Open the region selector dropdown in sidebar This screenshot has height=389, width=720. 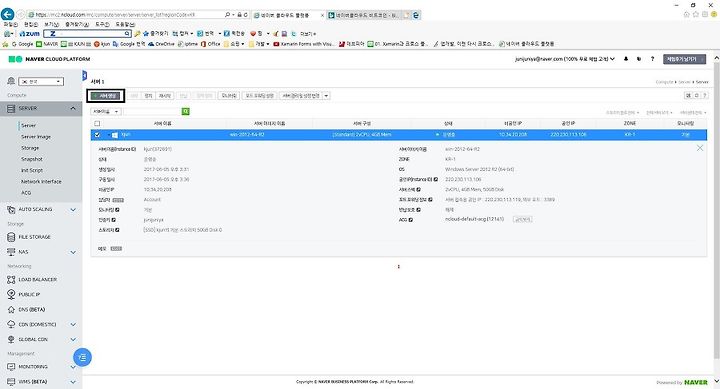[x=41, y=82]
